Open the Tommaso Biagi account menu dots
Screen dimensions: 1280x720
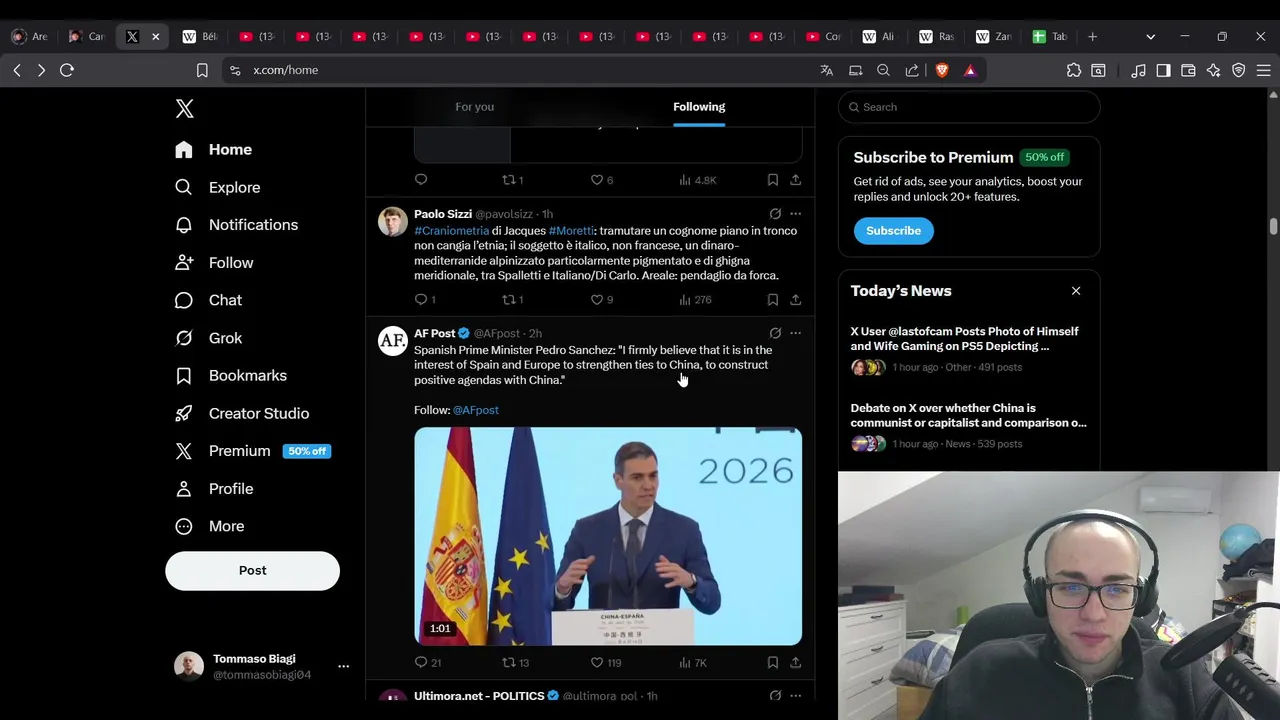(343, 666)
